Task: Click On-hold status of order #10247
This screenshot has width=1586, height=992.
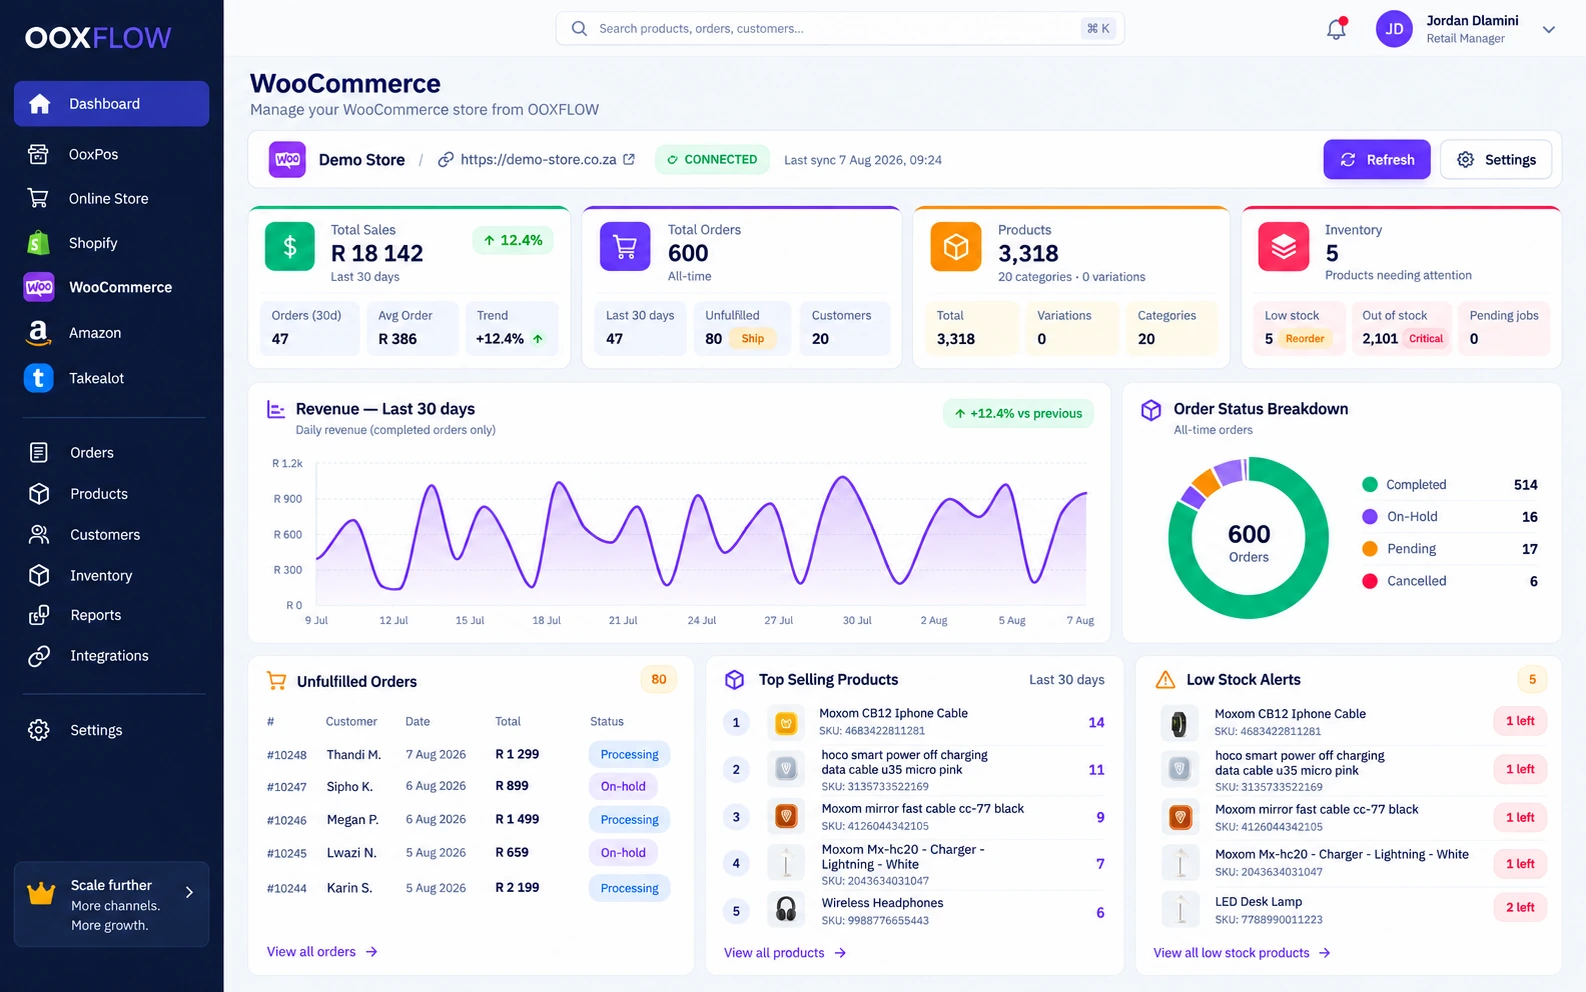Action: click(x=623, y=786)
